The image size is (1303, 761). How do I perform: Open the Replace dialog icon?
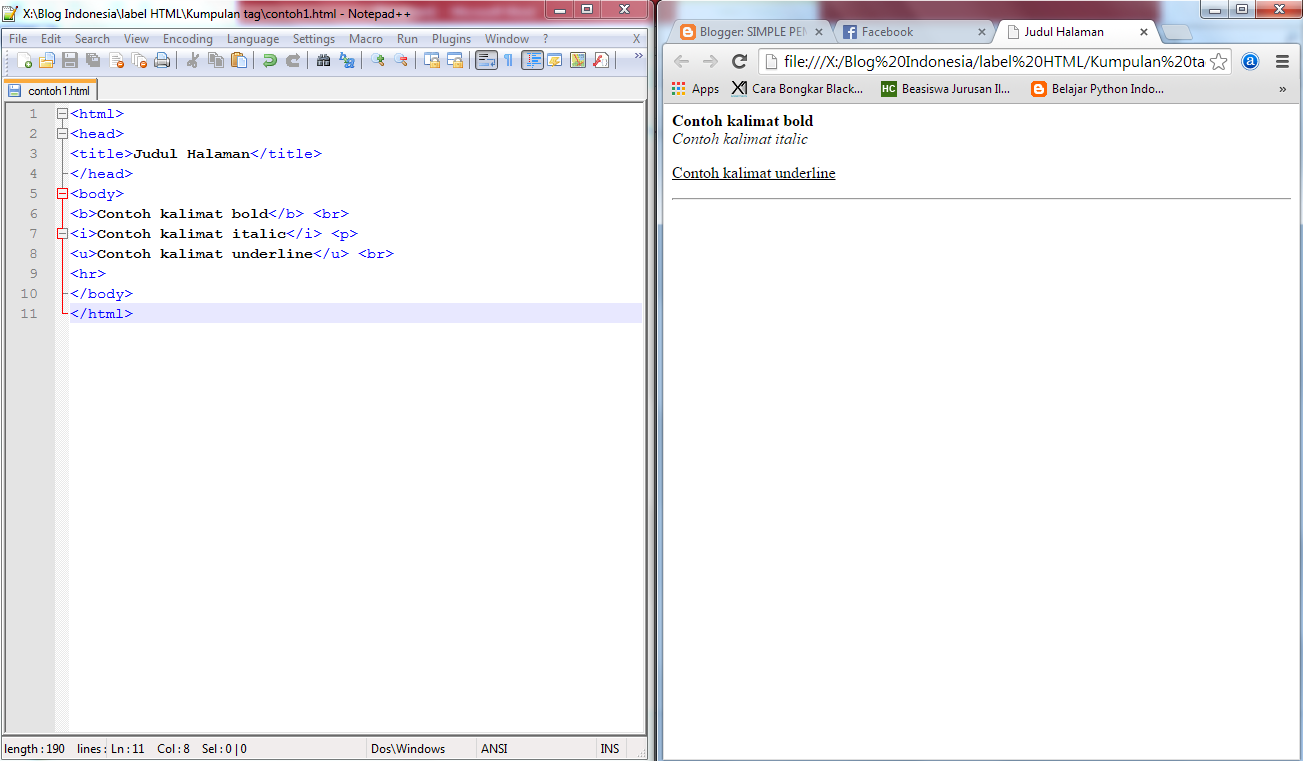[x=347, y=61]
